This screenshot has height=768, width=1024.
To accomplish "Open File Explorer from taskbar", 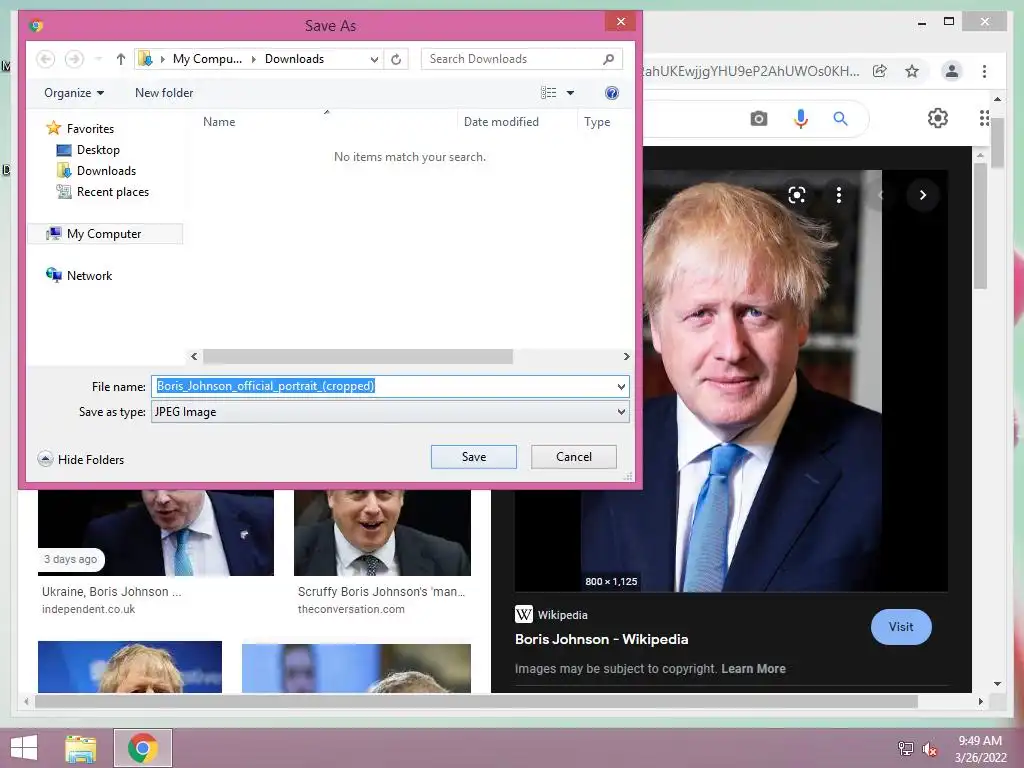I will click(81, 748).
